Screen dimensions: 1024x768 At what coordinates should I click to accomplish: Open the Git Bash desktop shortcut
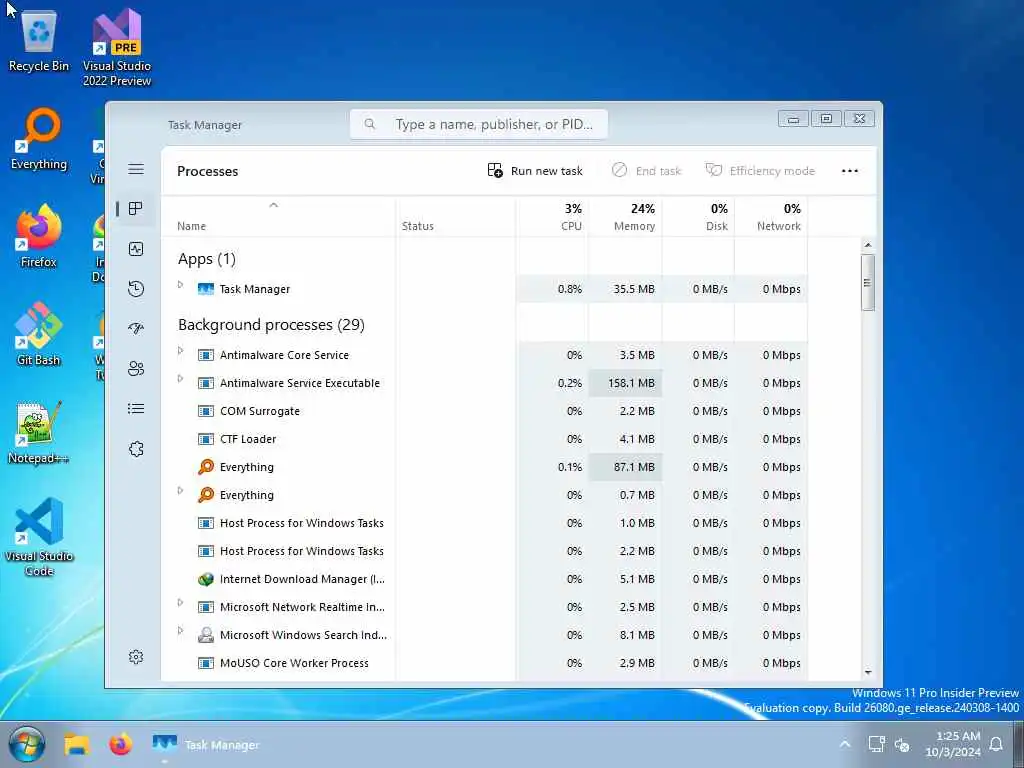click(39, 334)
